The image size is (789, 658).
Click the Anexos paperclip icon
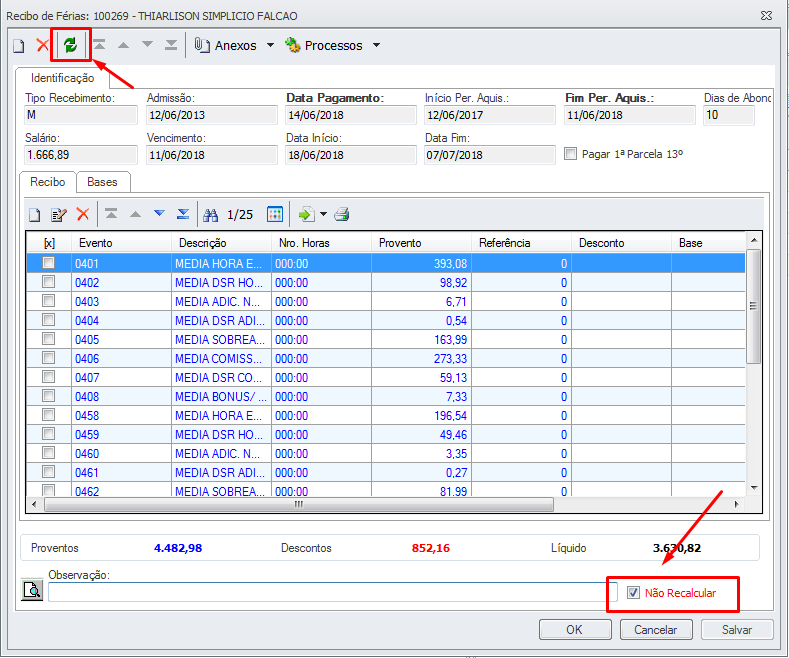point(202,45)
